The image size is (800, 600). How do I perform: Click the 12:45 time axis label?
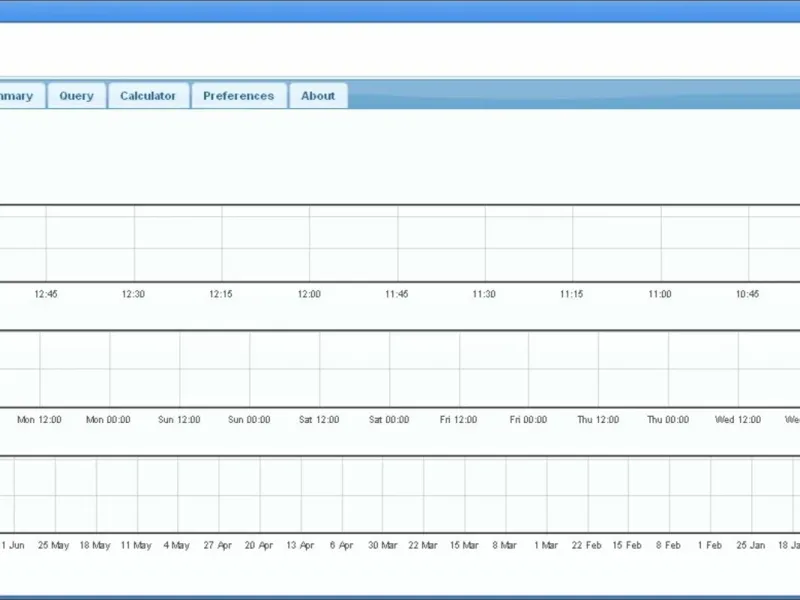46,294
